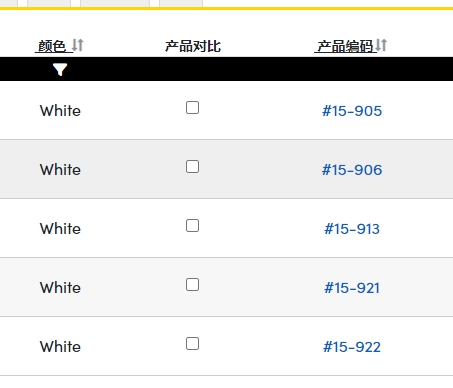Toggle the compare checkbox for #15-921
453x388 pixels.
coord(192,285)
